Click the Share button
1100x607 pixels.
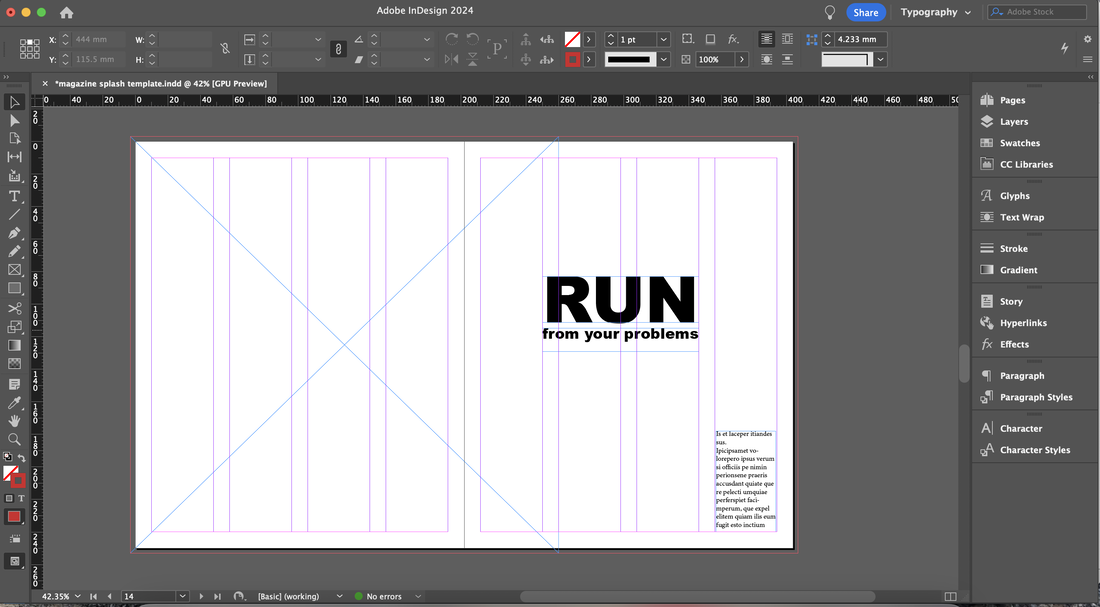tap(866, 13)
